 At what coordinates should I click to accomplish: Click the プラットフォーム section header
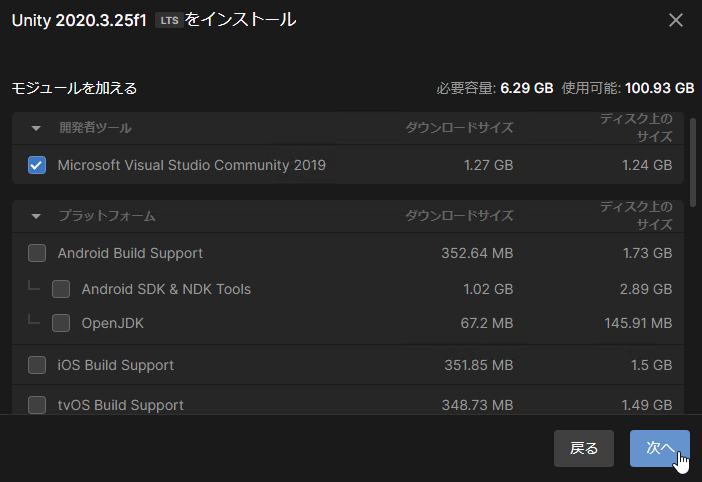click(x=107, y=216)
